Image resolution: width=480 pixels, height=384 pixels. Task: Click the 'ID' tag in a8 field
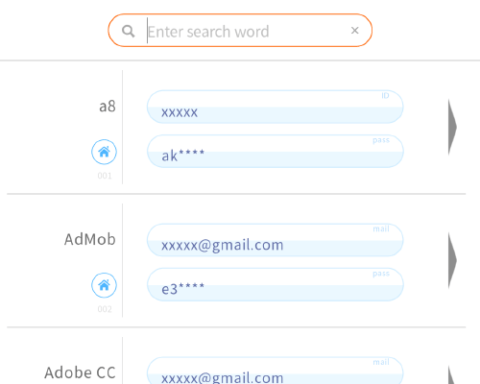coord(385,96)
